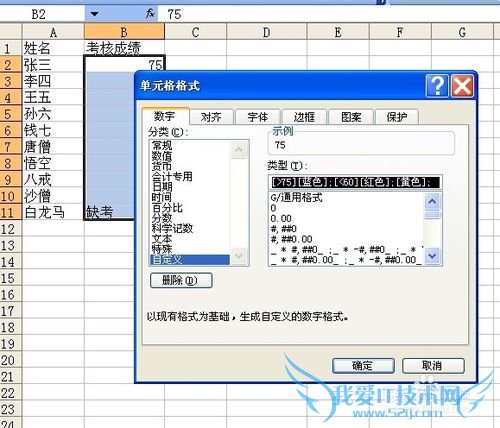
Task: Select row 15 header
Action: (x=11, y=278)
